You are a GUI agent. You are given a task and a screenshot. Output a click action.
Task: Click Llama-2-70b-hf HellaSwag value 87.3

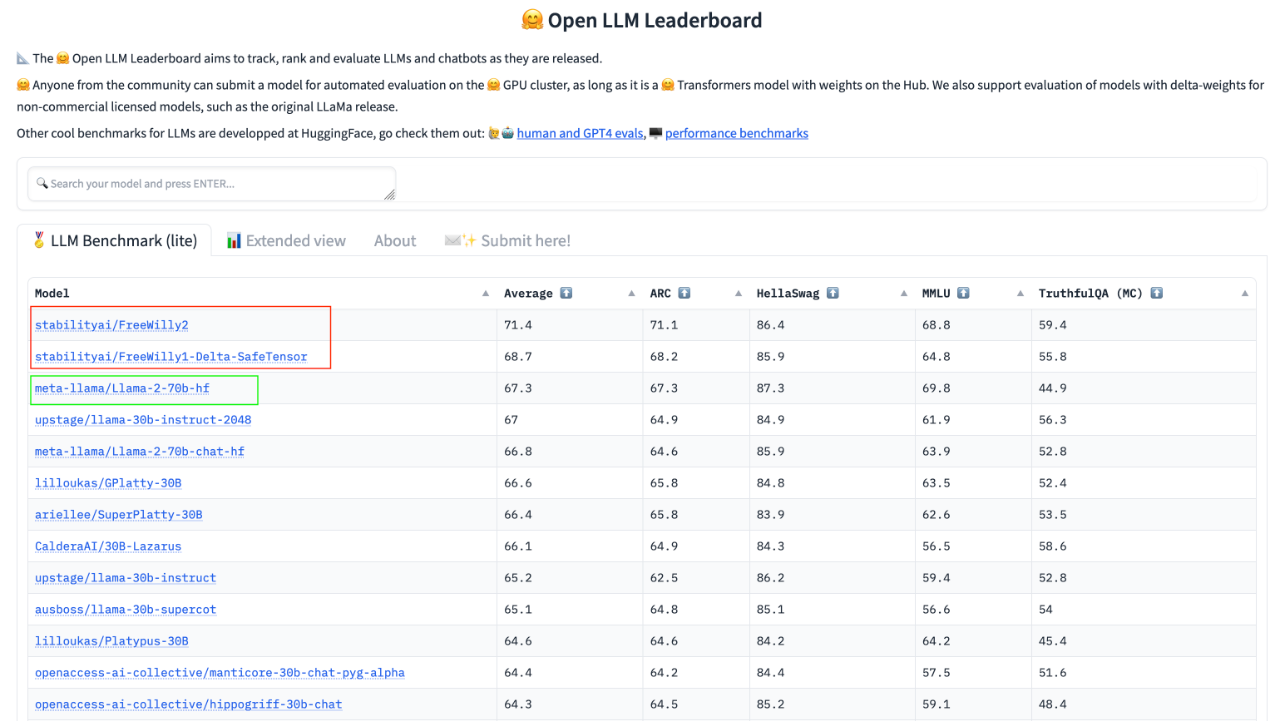771,388
